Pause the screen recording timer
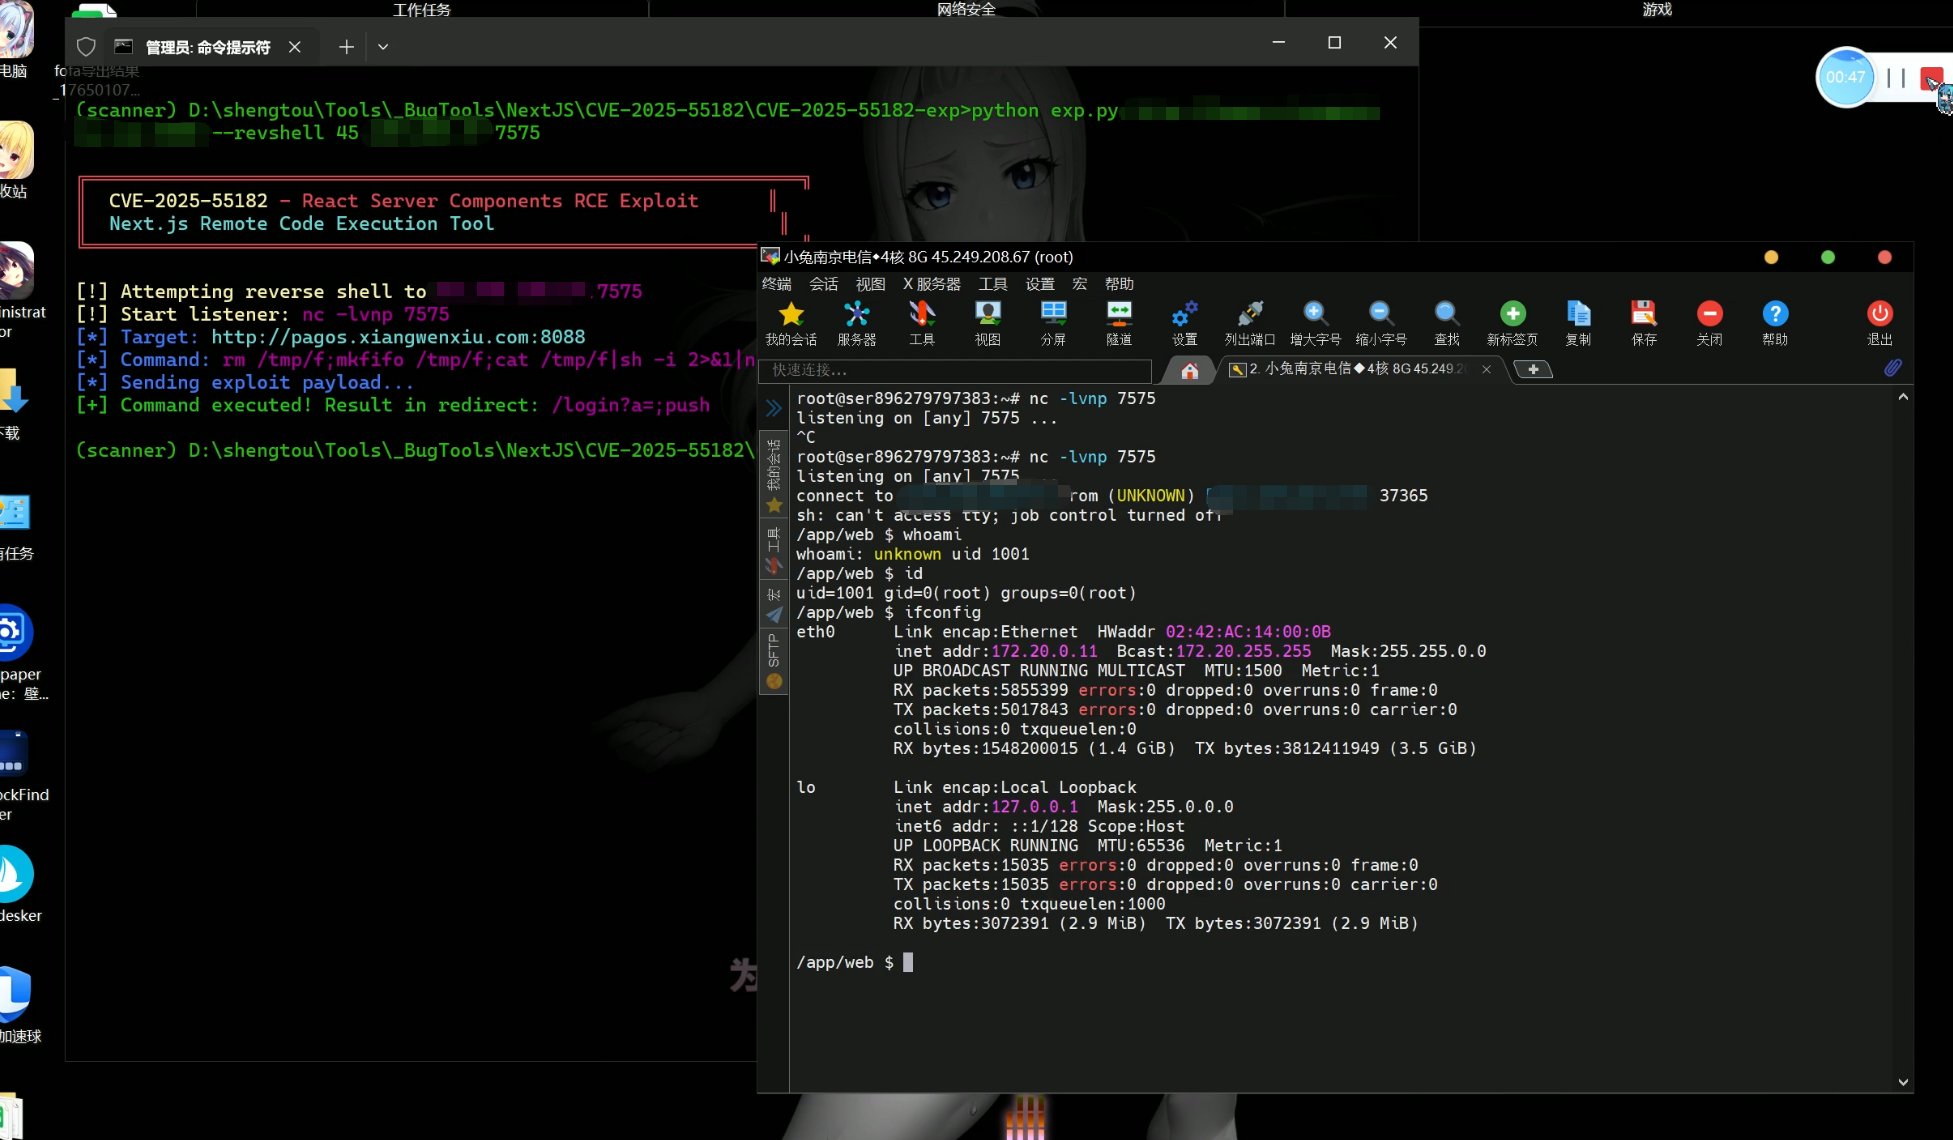This screenshot has height=1140, width=1953. click(x=1895, y=78)
